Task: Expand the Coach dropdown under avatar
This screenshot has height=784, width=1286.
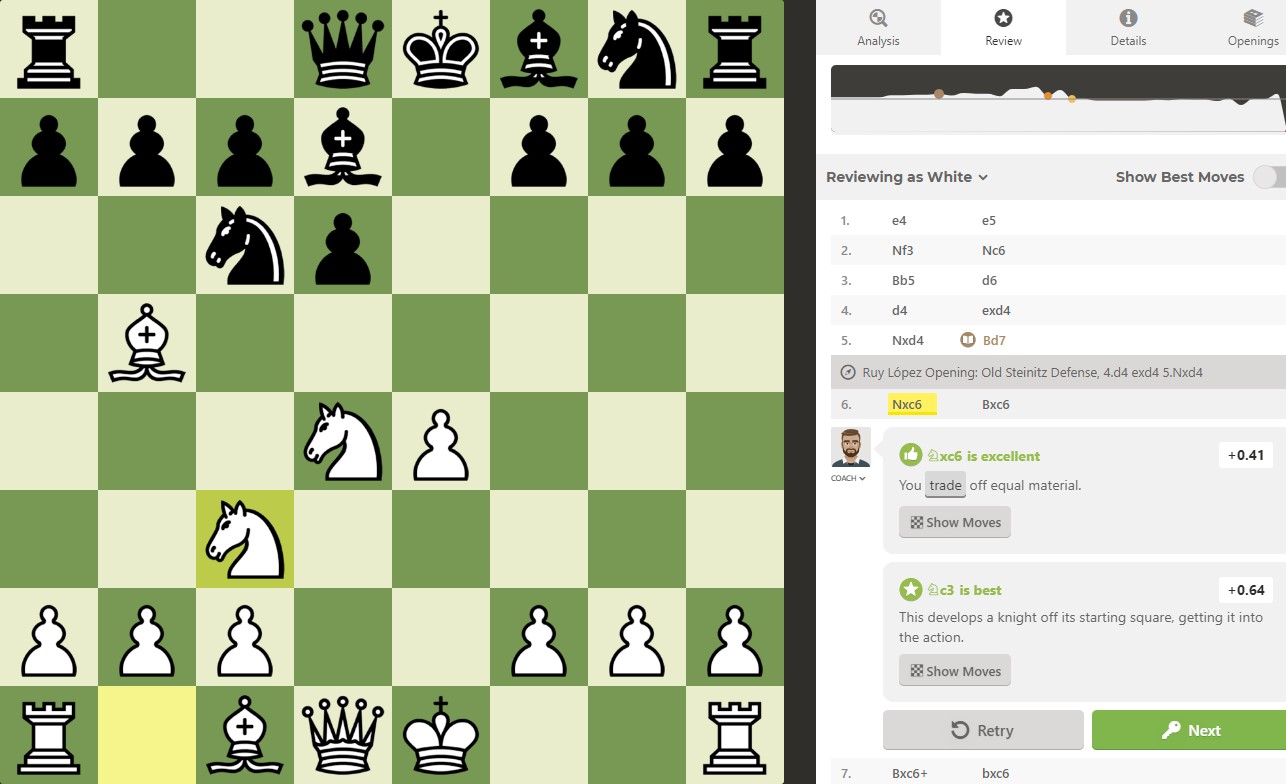Action: [848, 478]
